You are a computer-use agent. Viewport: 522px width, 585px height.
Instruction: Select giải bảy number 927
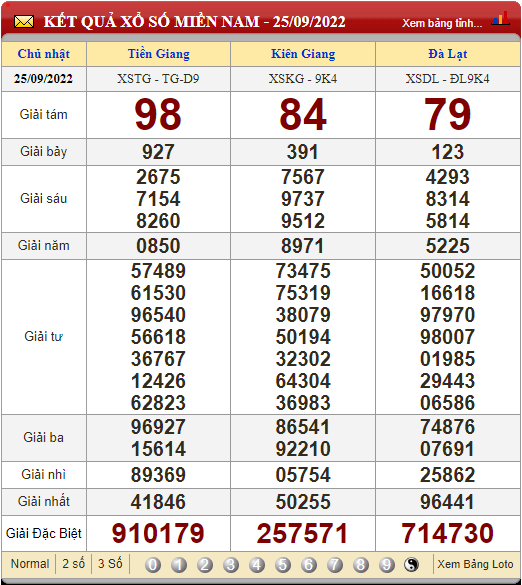tap(158, 152)
